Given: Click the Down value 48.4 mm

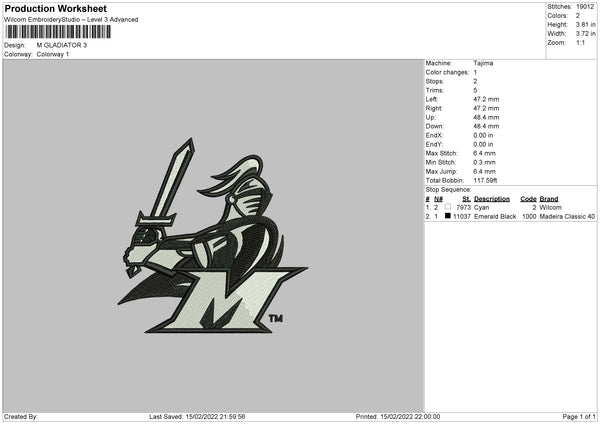Looking at the screenshot, I should pos(486,126).
